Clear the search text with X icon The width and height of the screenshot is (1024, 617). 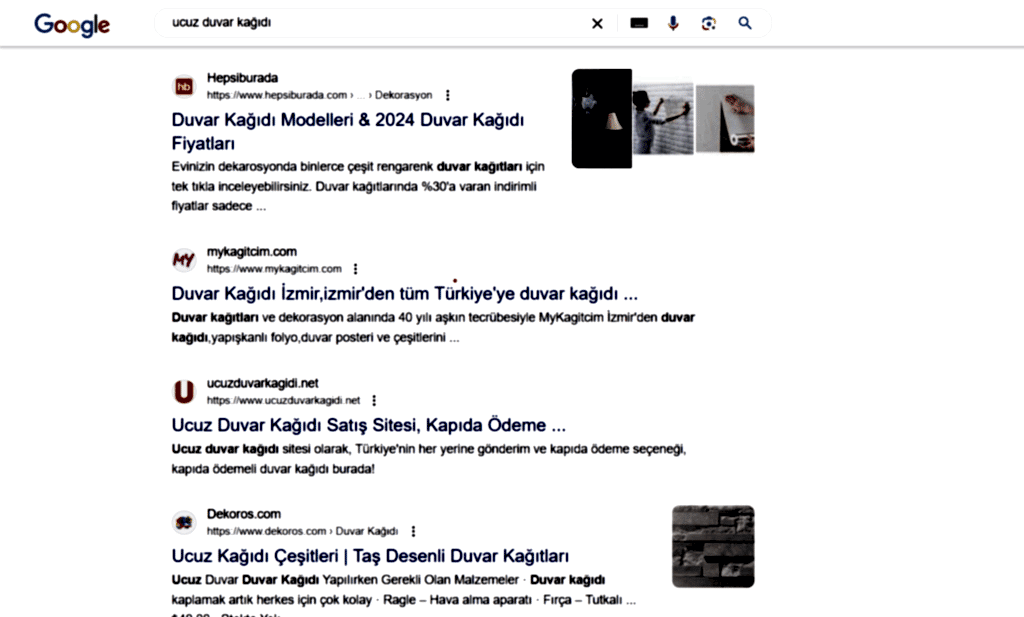coord(597,24)
